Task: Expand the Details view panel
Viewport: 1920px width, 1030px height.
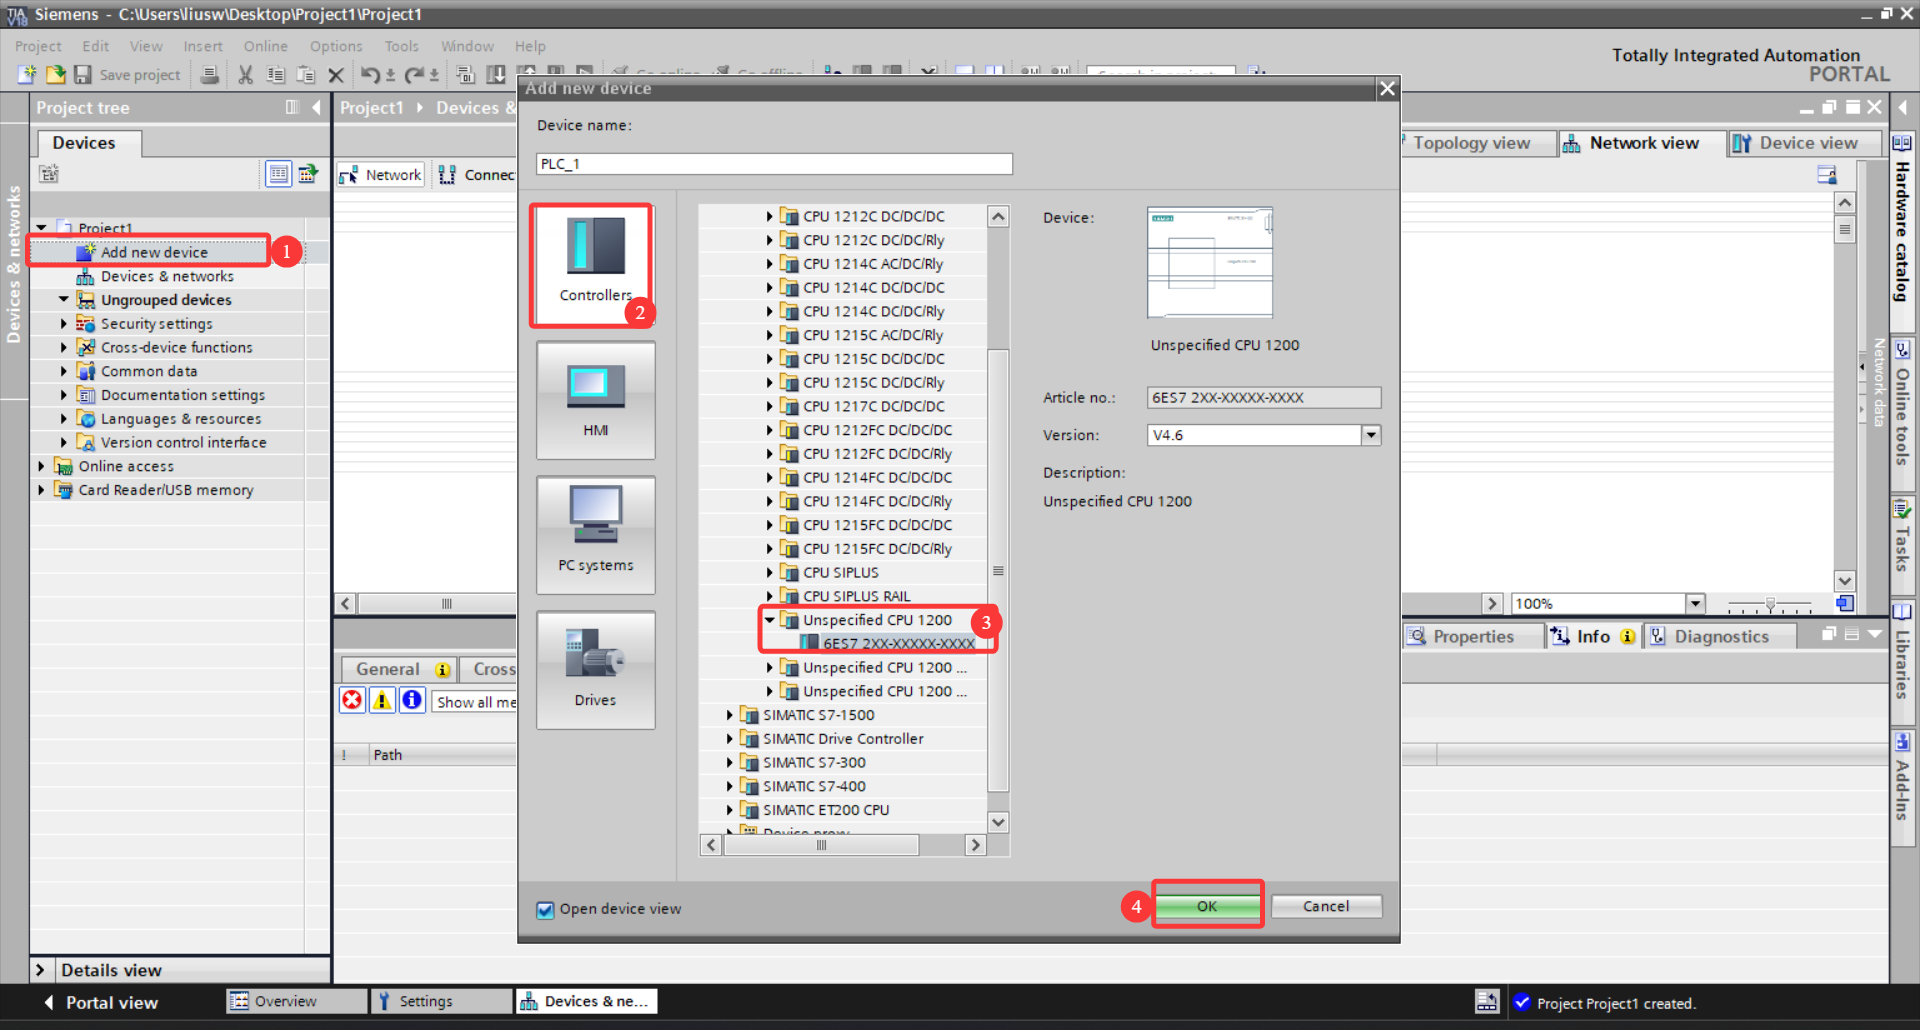Action: 41,970
